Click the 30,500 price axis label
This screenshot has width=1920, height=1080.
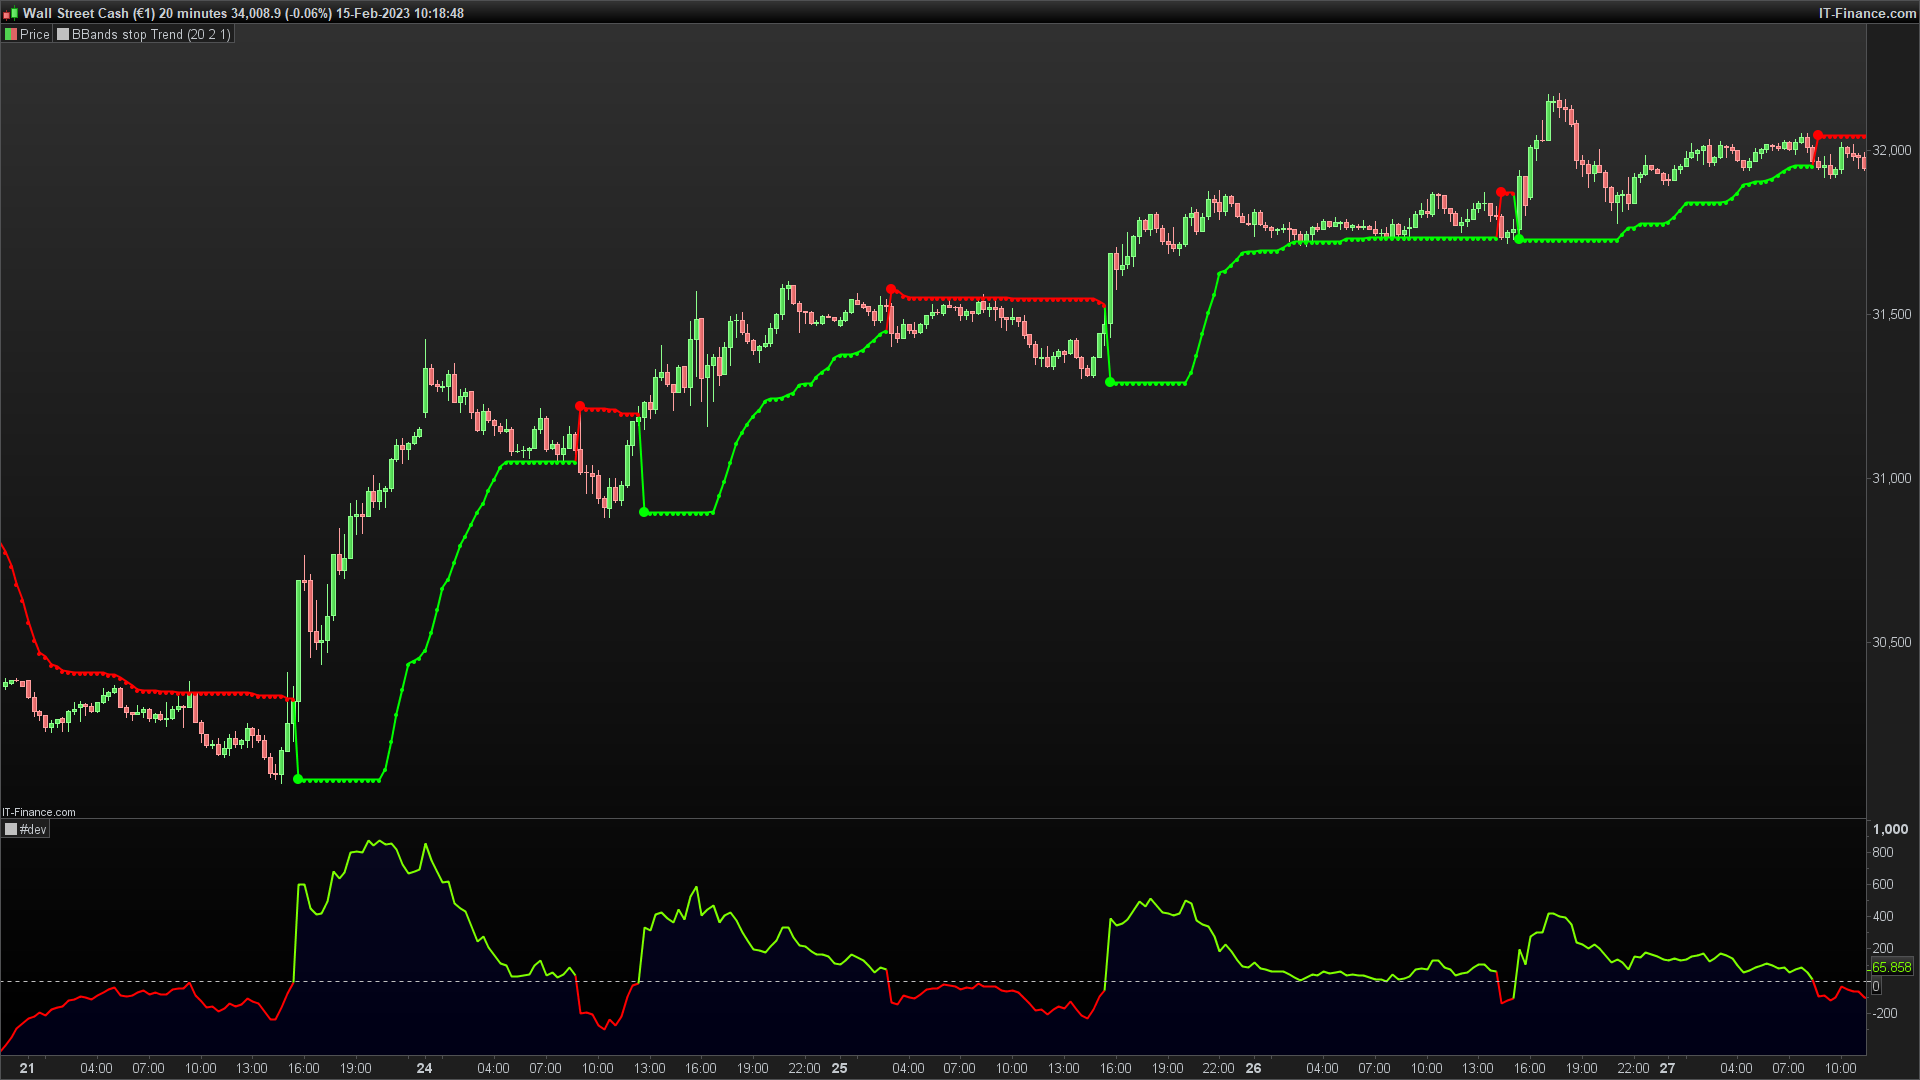[1891, 642]
